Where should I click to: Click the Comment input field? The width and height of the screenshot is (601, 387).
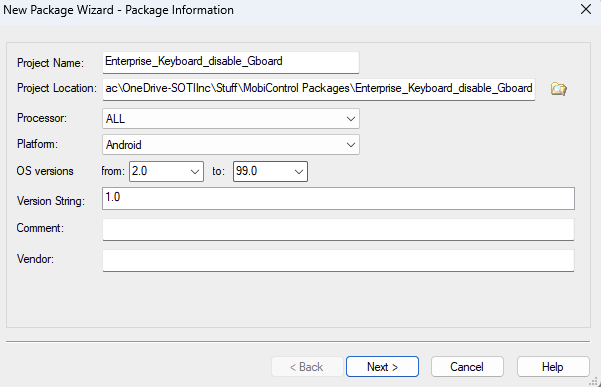pyautogui.click(x=338, y=230)
